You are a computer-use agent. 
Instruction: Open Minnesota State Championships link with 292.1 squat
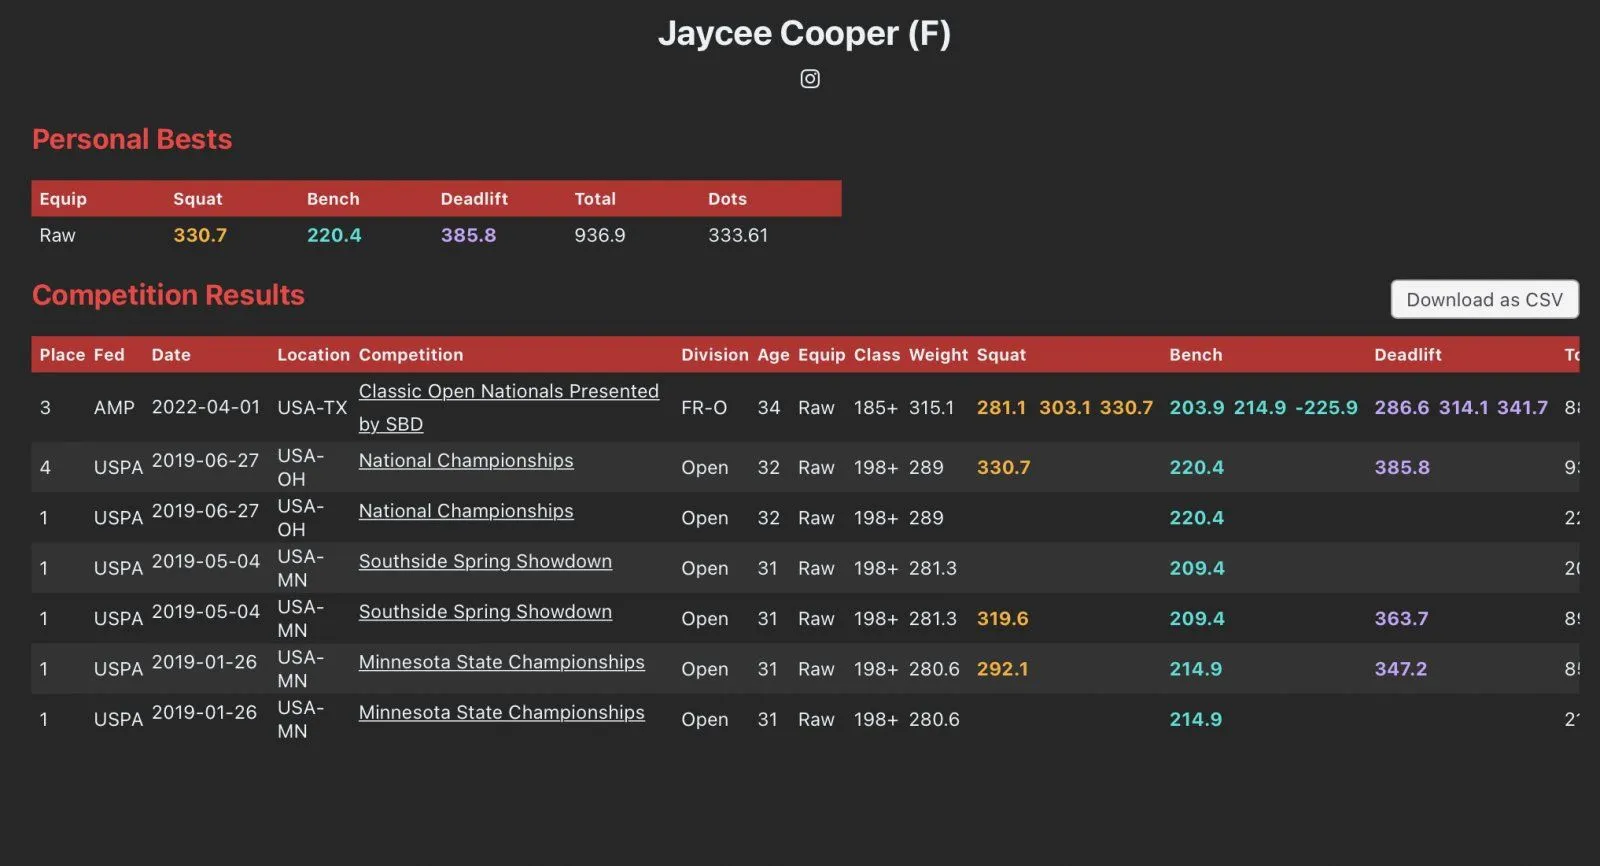click(501, 662)
